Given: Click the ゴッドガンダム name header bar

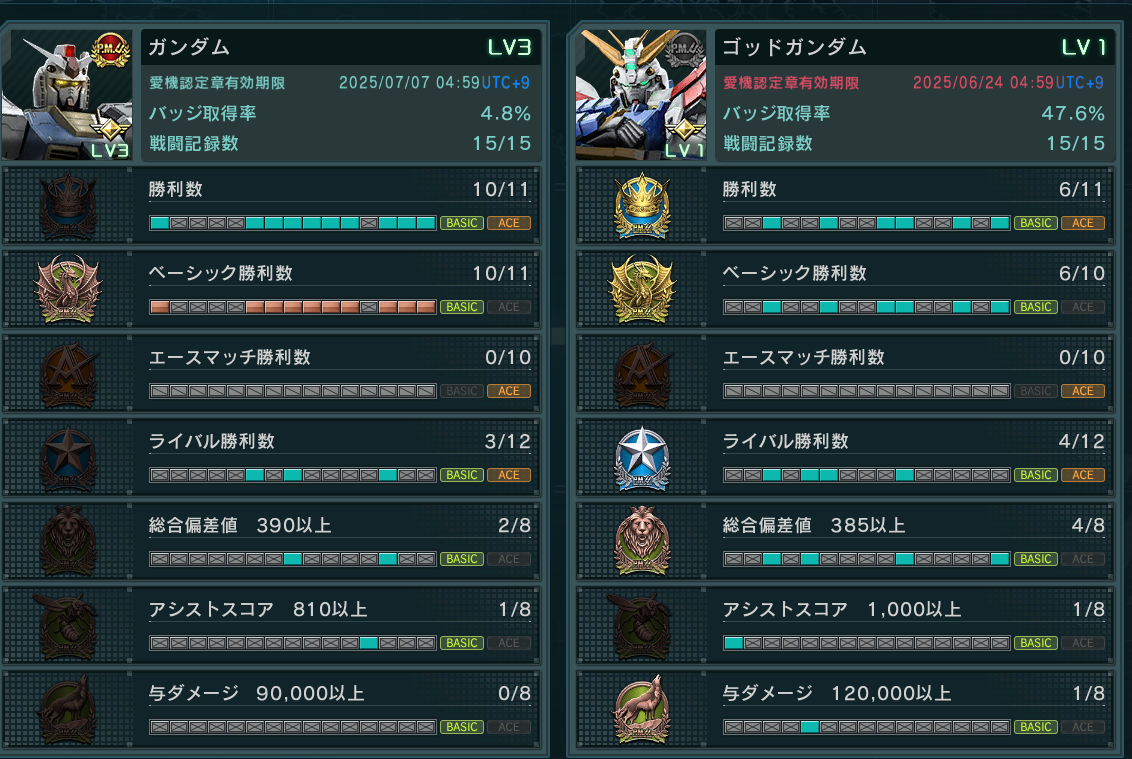Looking at the screenshot, I should 914,48.
